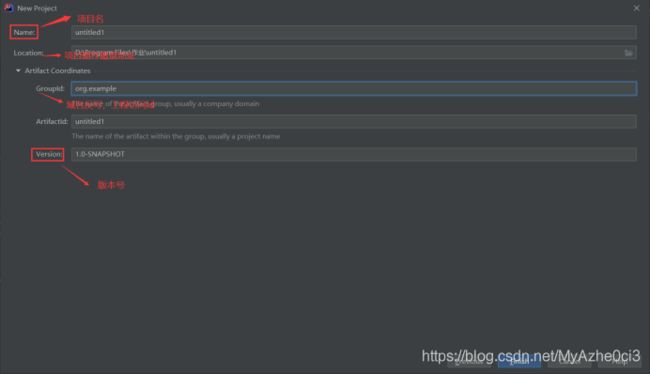This screenshot has height=374, width=650.
Task: Focus the Name input field
Action: click(354, 32)
